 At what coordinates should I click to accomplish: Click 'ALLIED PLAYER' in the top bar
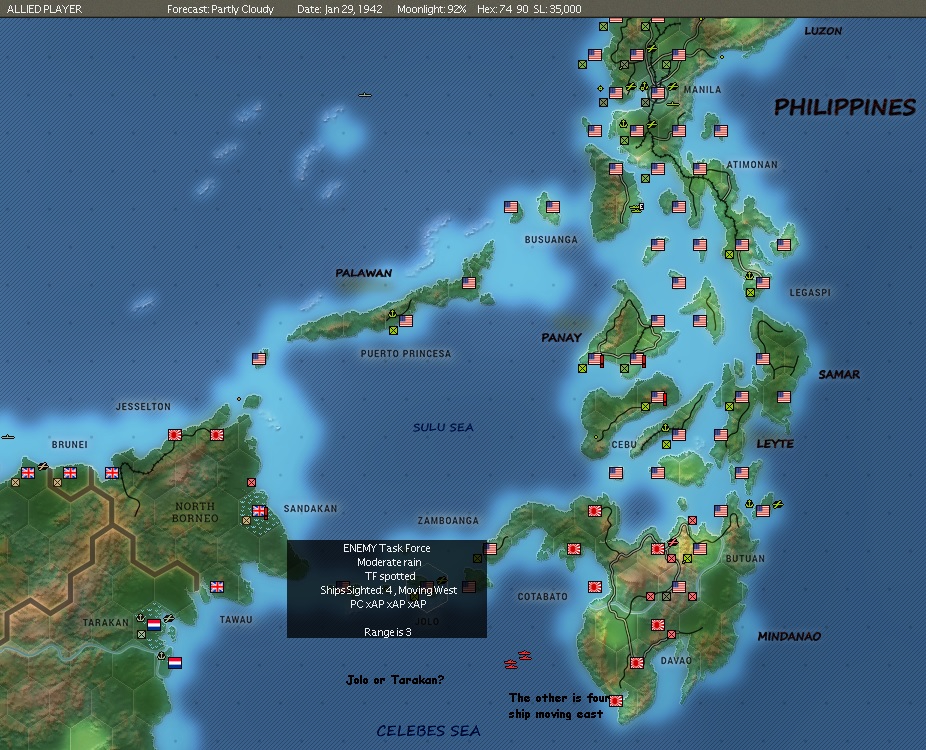pyautogui.click(x=44, y=9)
